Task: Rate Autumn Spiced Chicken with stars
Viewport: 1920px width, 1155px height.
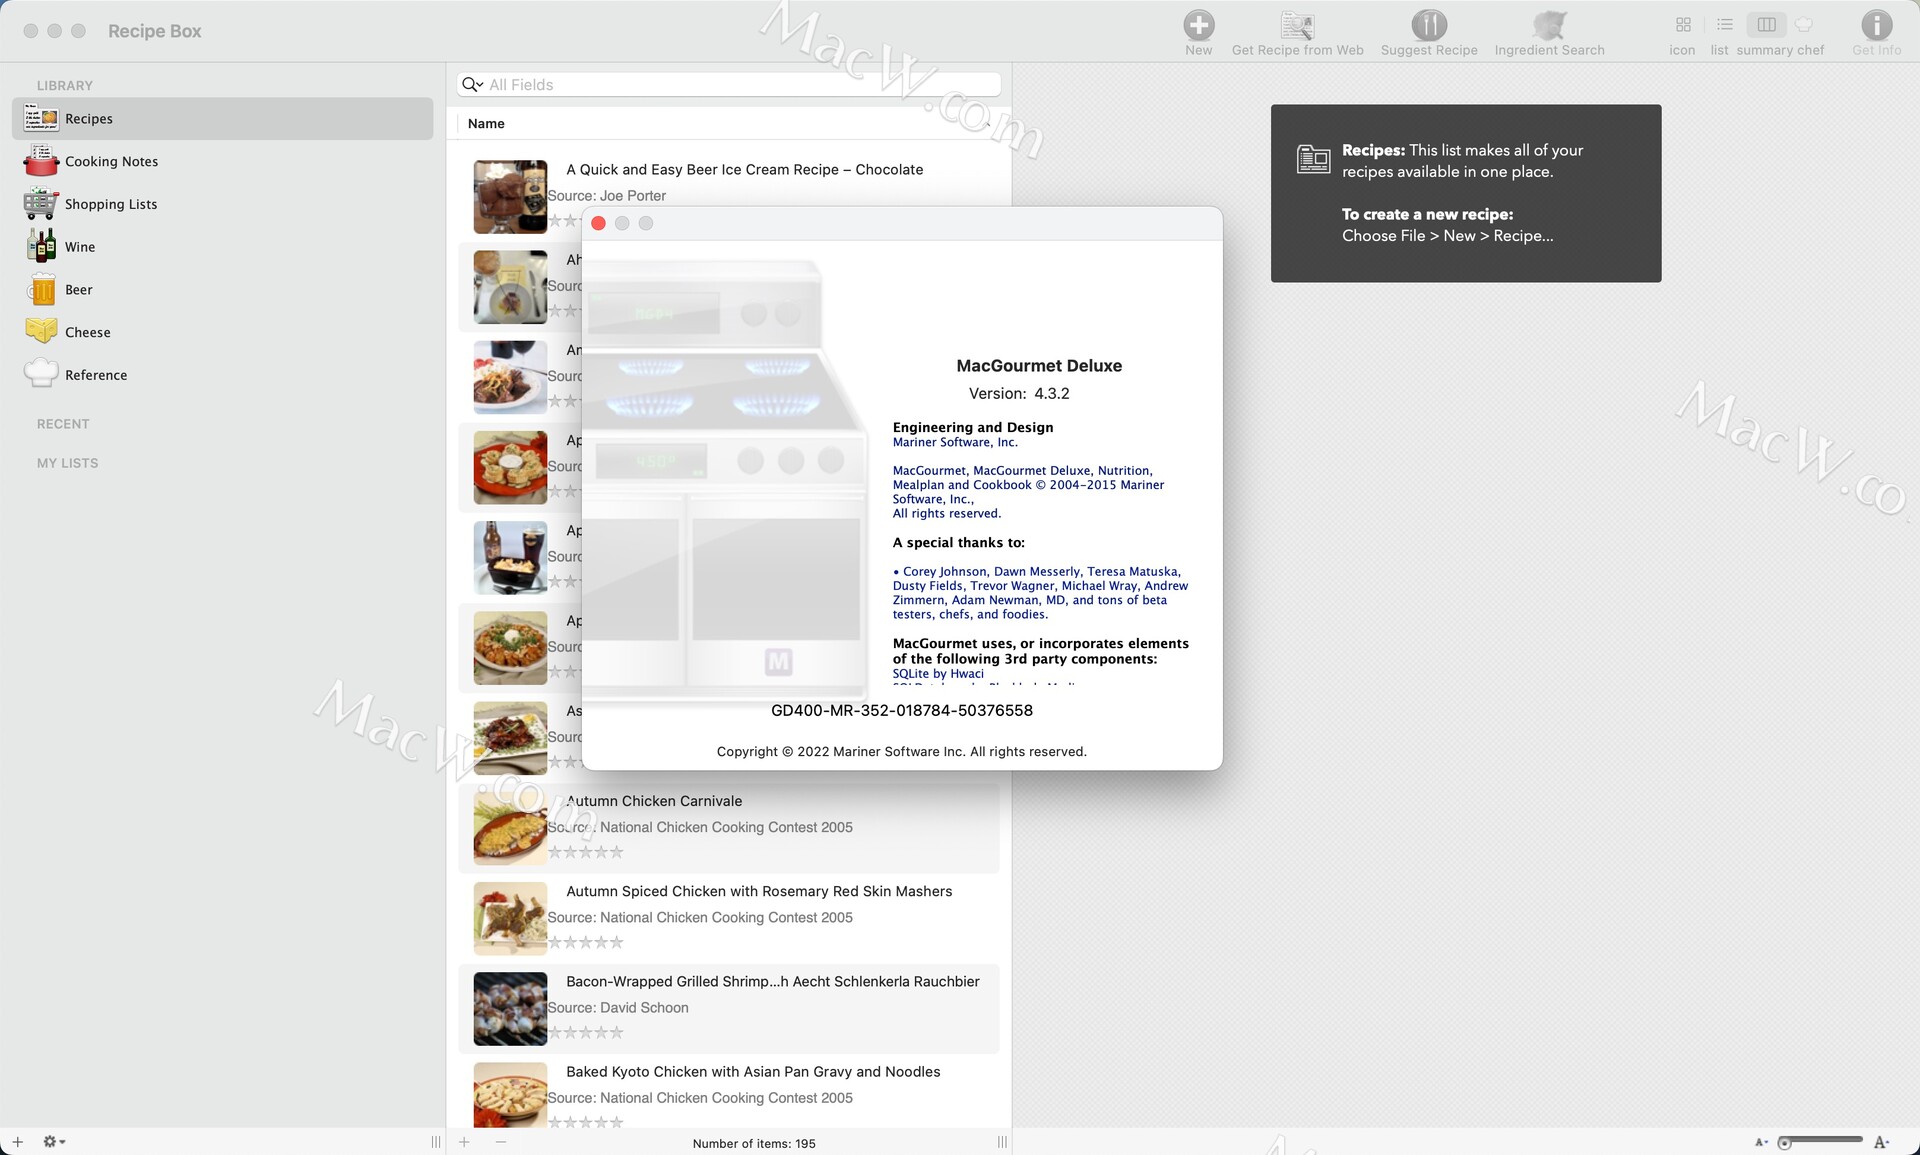Action: pyautogui.click(x=586, y=942)
